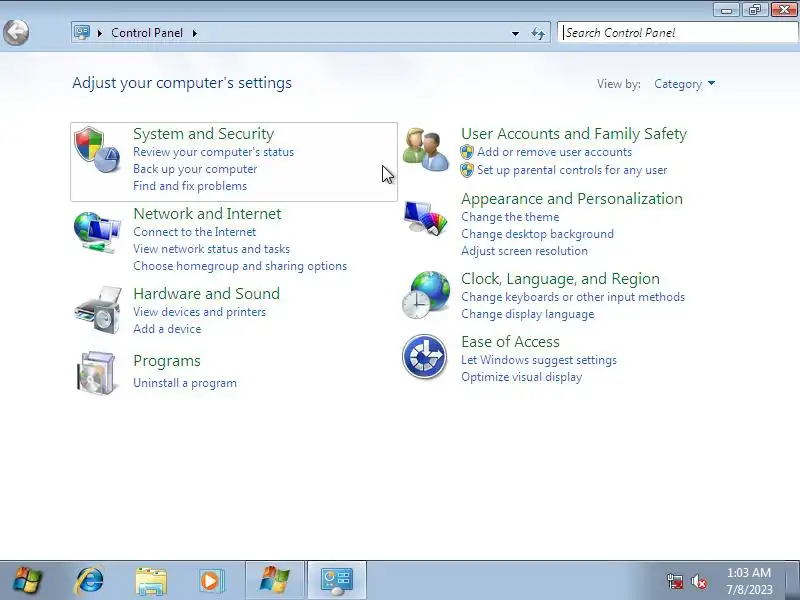Viewport: 800px width, 600px height.
Task: Open the Network and Internet globe icon
Action: point(97,232)
